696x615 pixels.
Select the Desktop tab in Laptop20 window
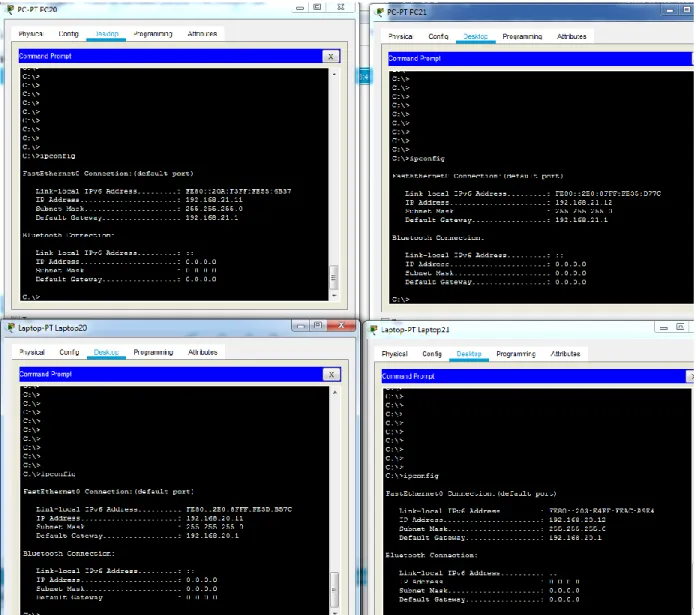106,352
